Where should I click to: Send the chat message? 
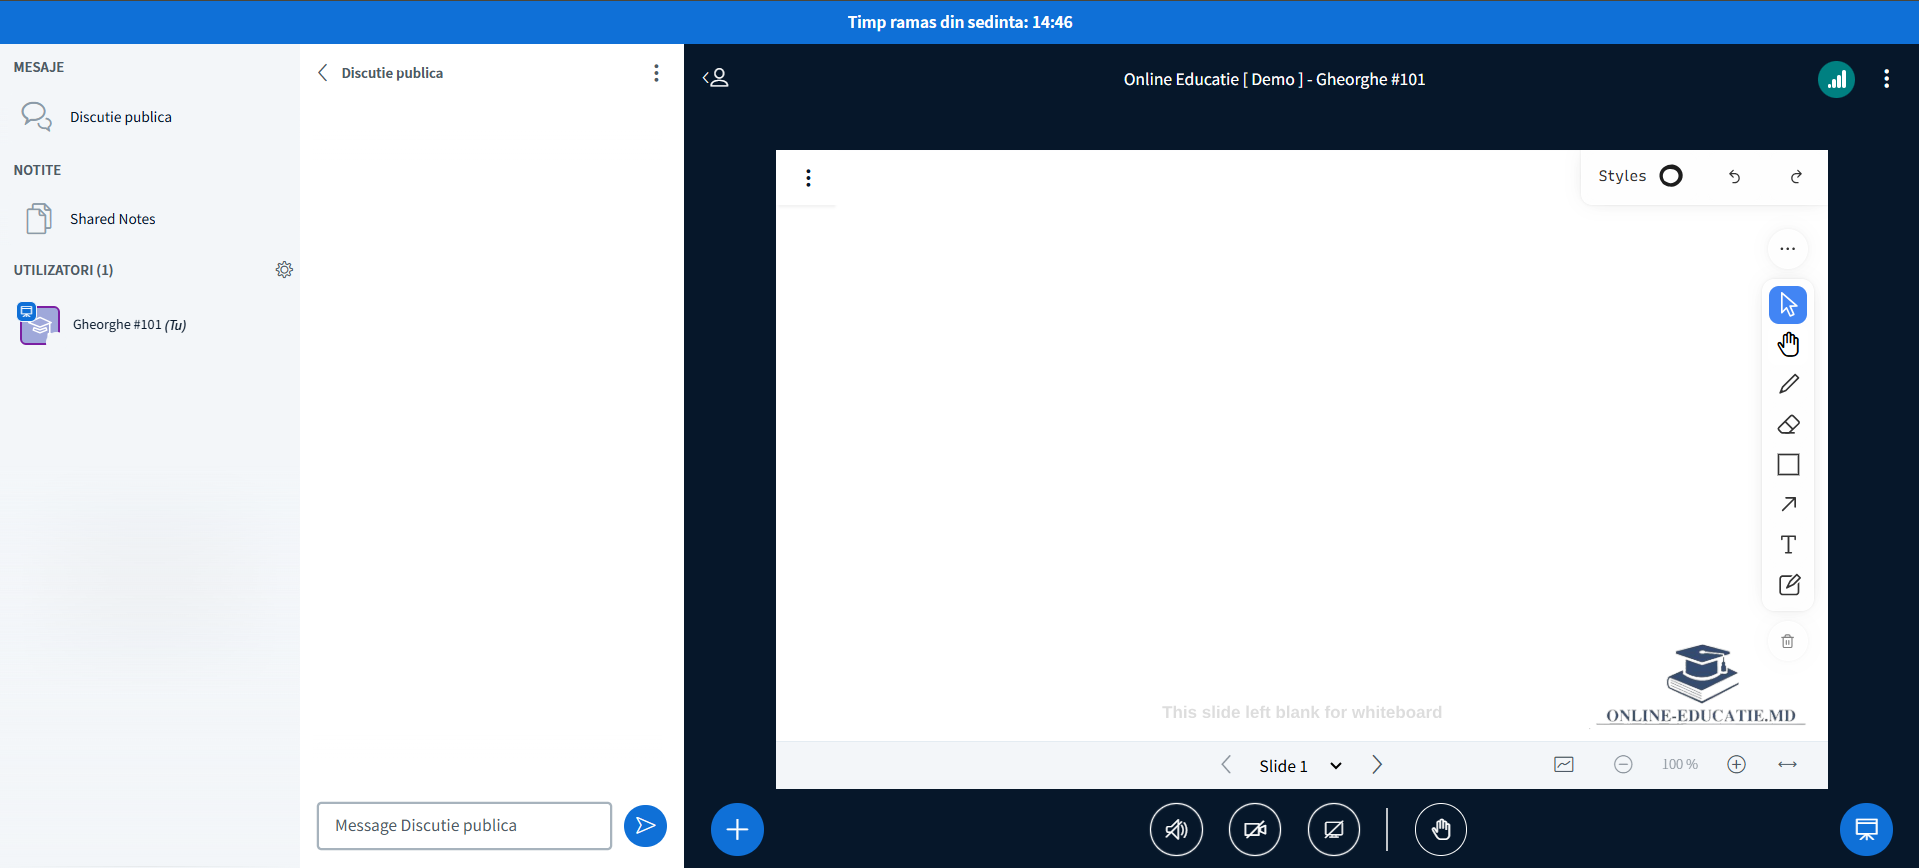645,826
